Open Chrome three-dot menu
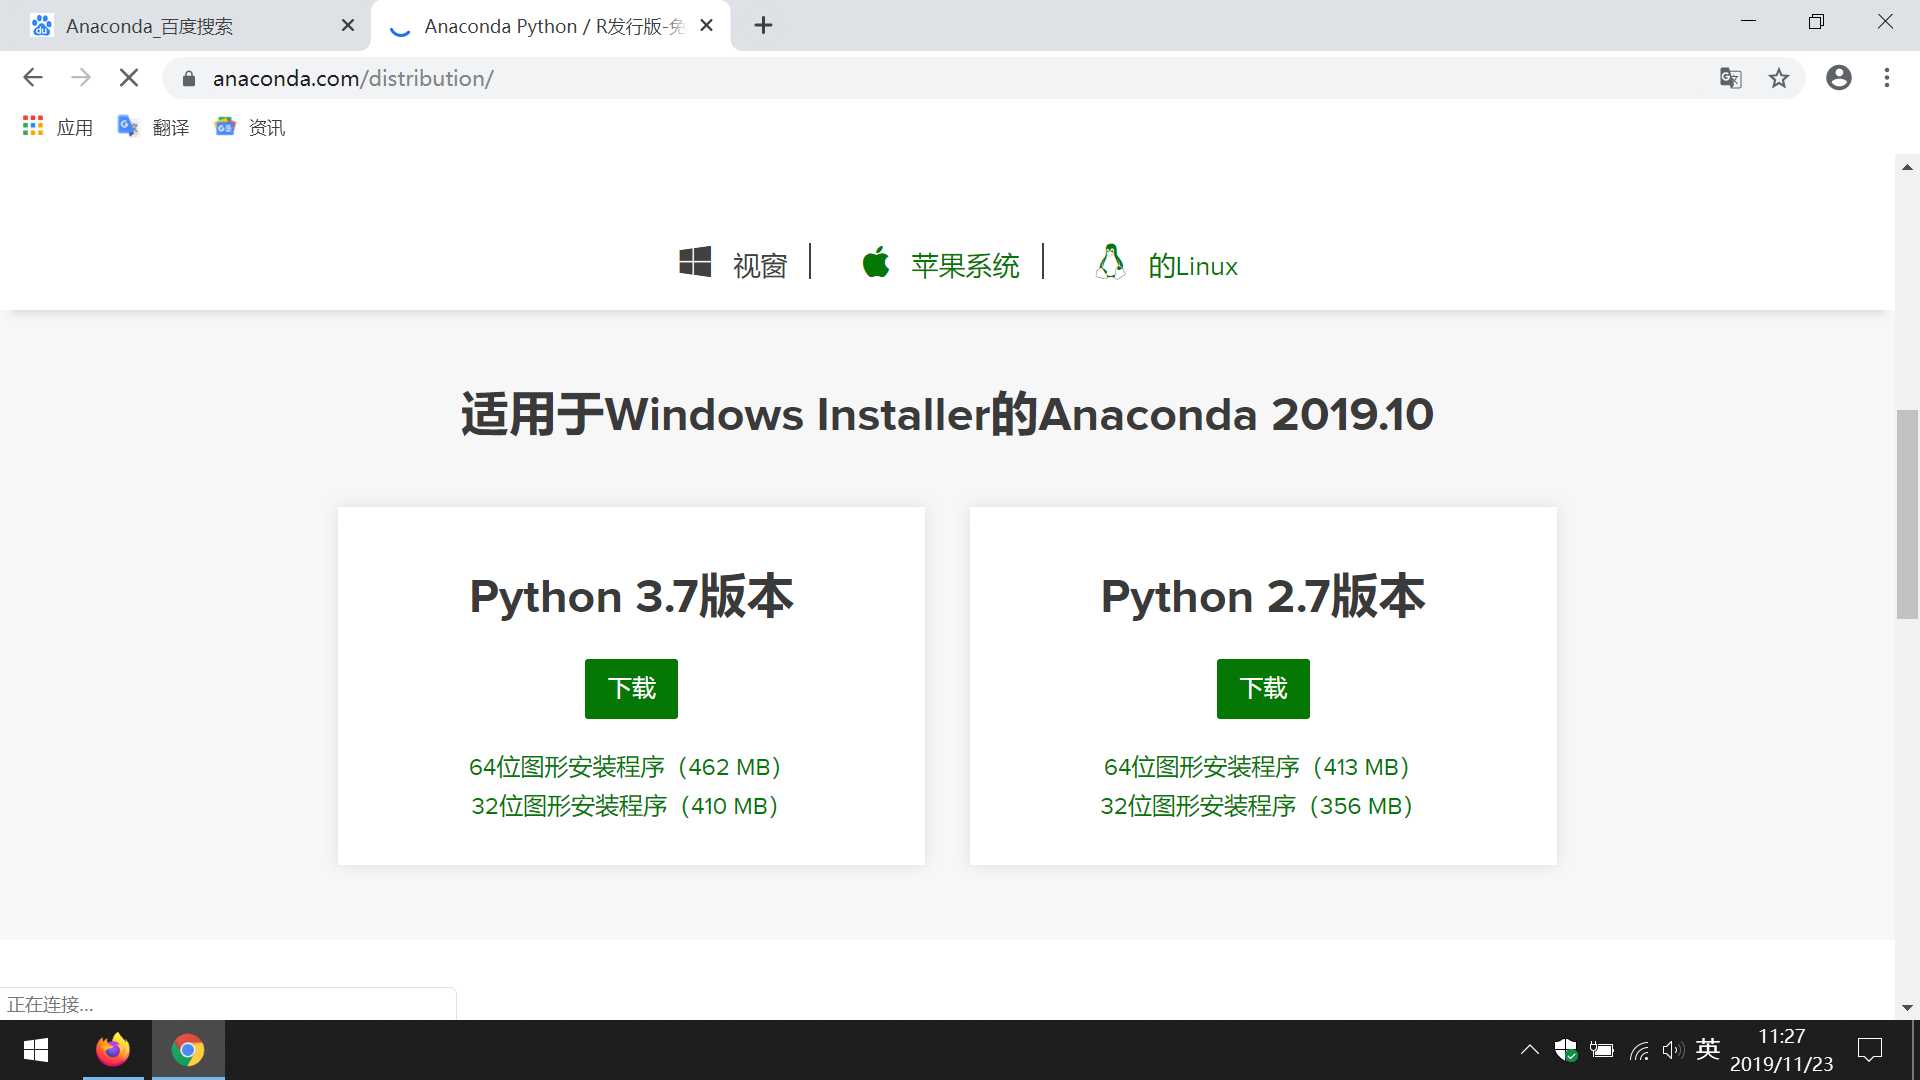 click(x=1887, y=78)
